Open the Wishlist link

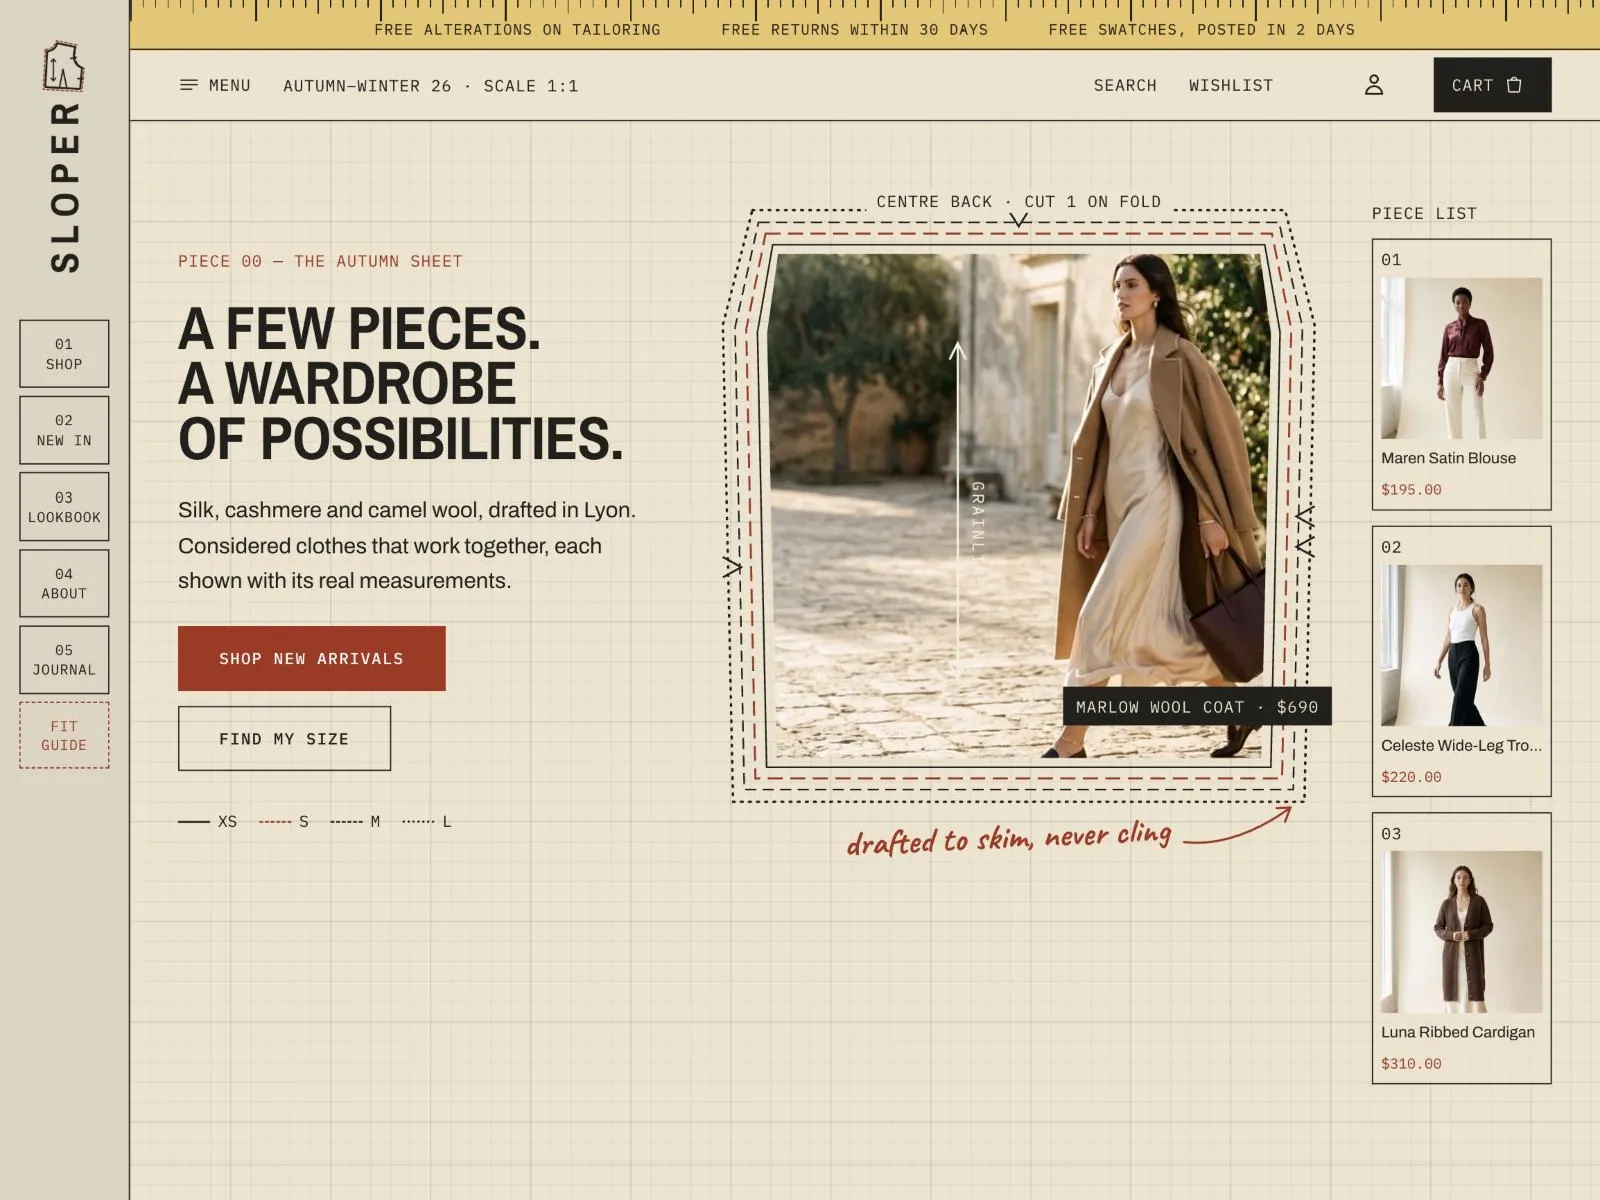(x=1231, y=85)
